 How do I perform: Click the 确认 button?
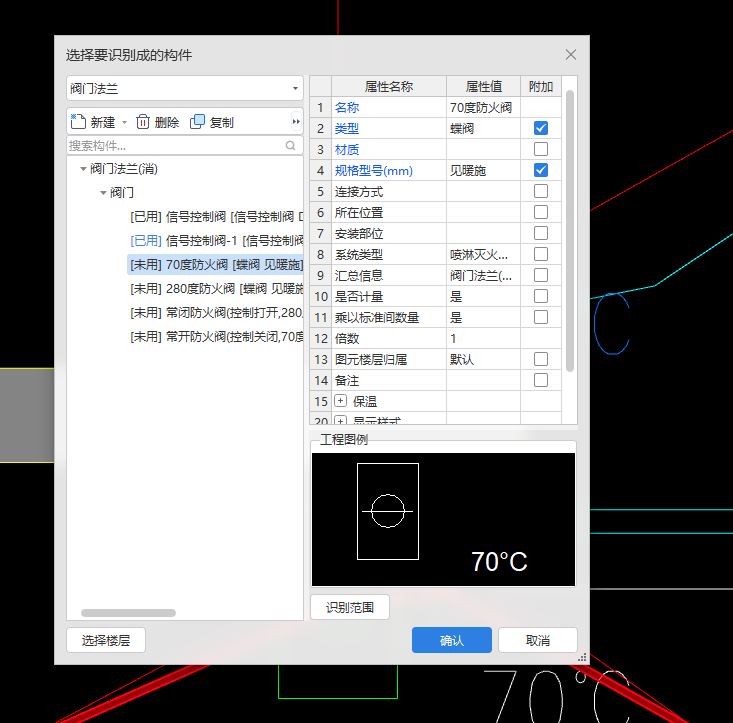click(452, 640)
